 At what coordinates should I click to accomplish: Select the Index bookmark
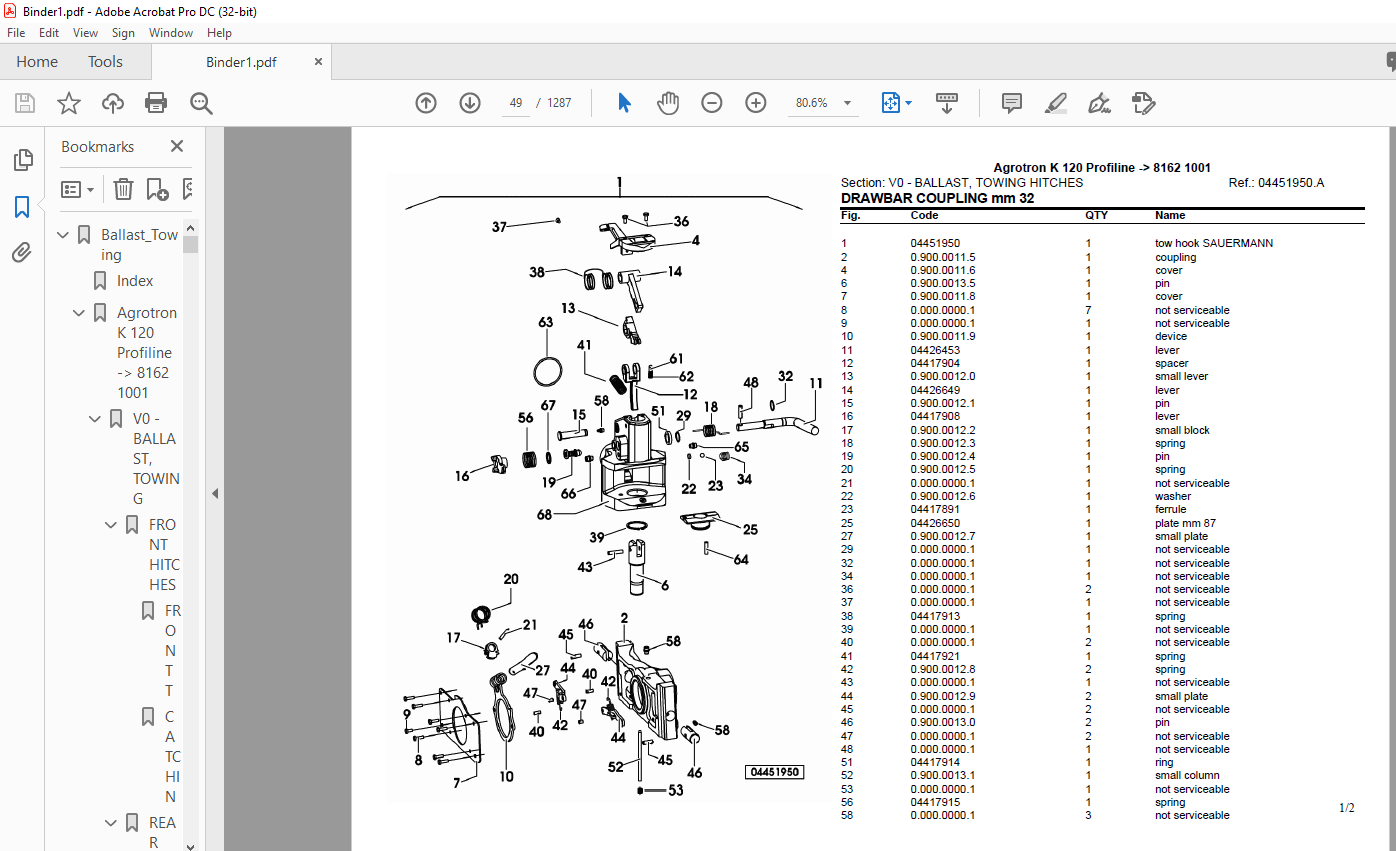[135, 281]
